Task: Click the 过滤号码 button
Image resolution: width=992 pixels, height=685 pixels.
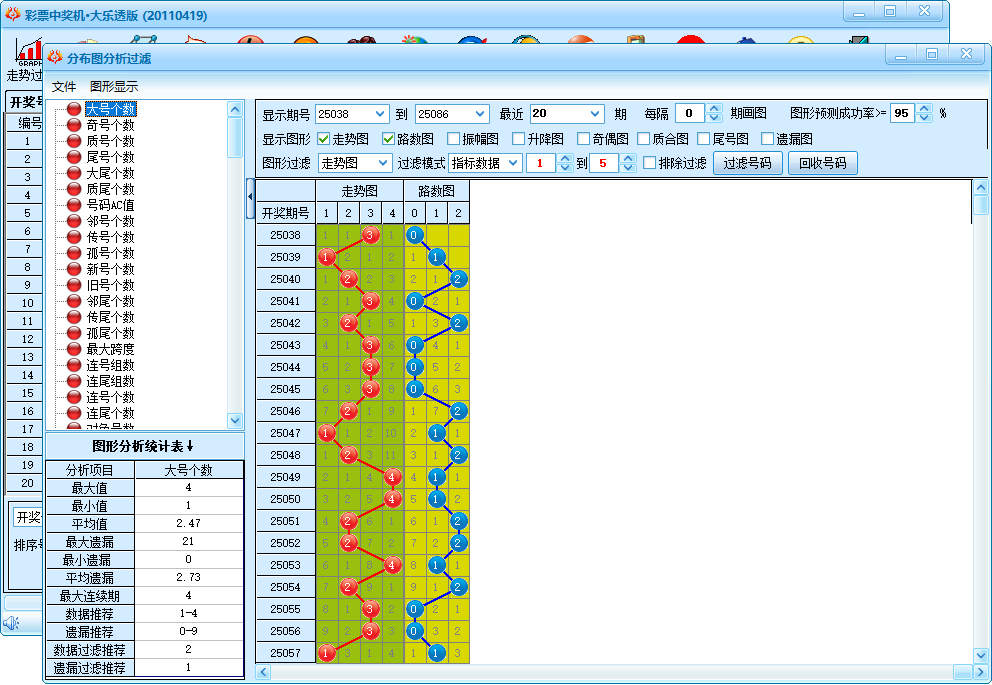Action: tap(748, 163)
